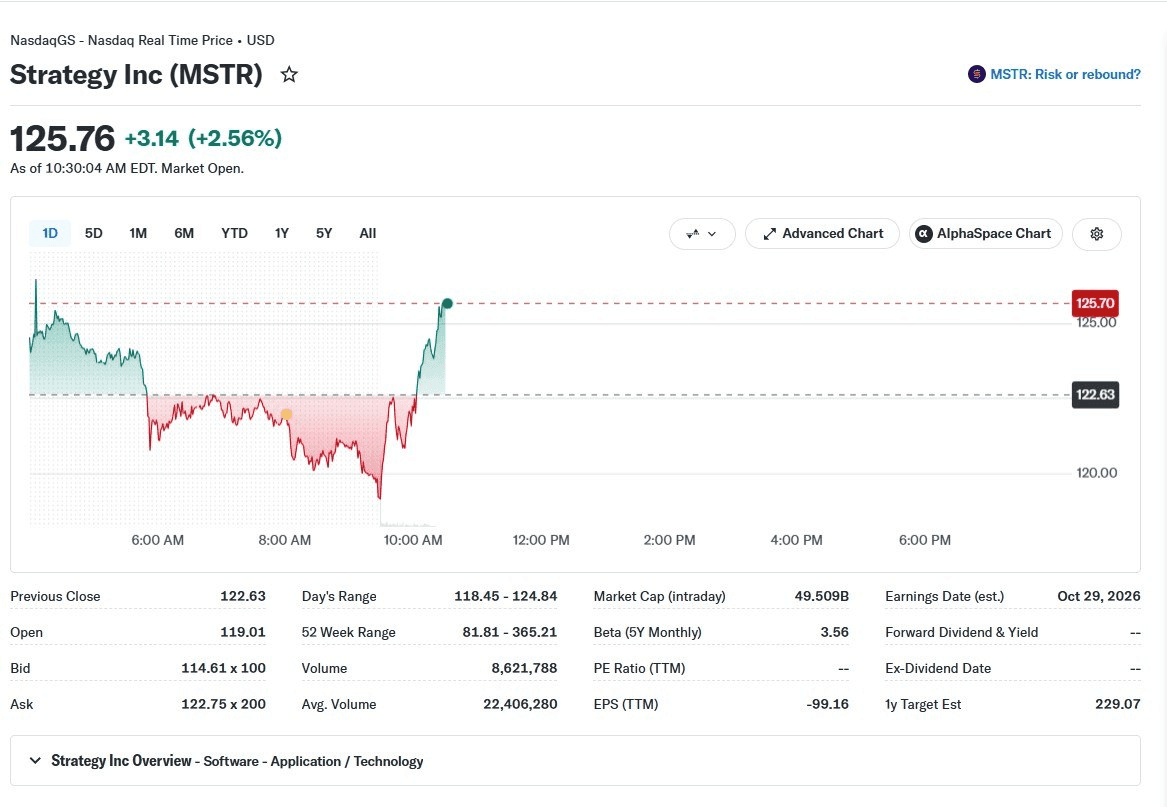Click the 120.00 price axis label
The height and width of the screenshot is (807, 1167).
click(1096, 473)
